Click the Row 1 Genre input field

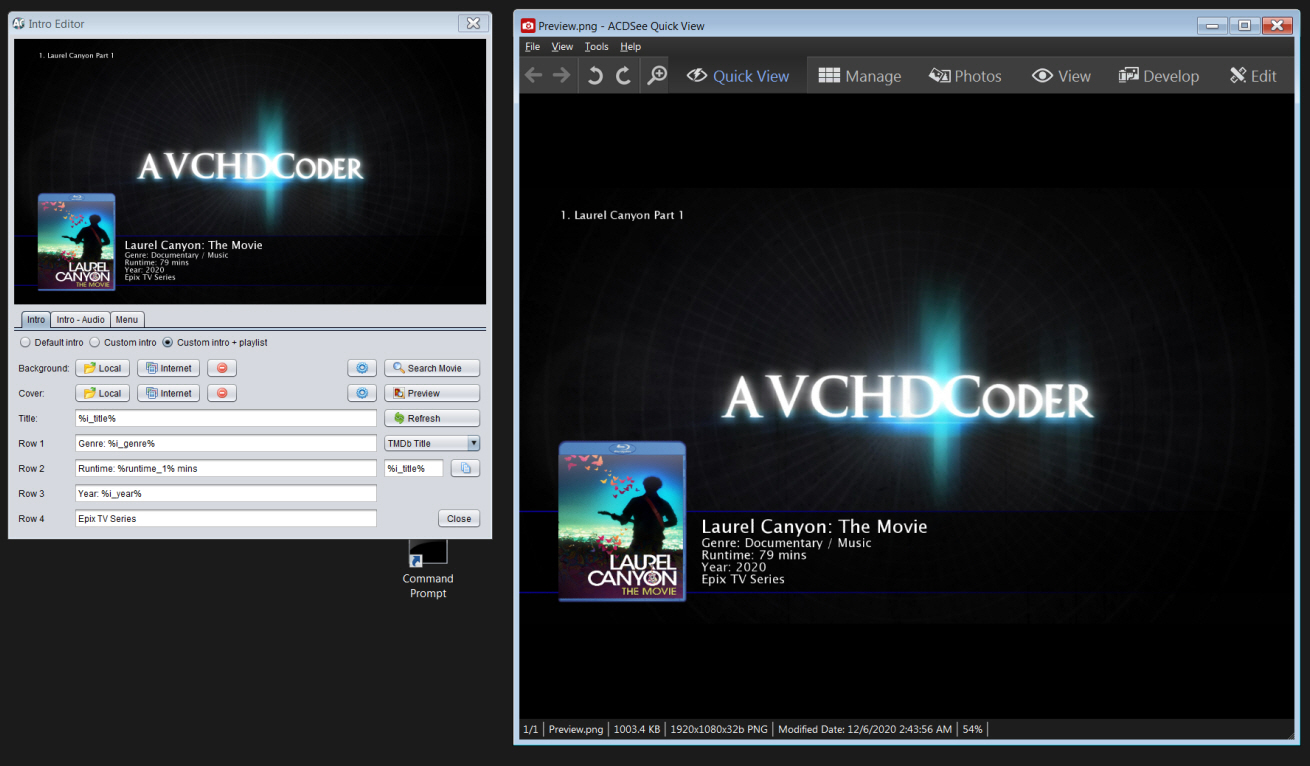[x=226, y=443]
